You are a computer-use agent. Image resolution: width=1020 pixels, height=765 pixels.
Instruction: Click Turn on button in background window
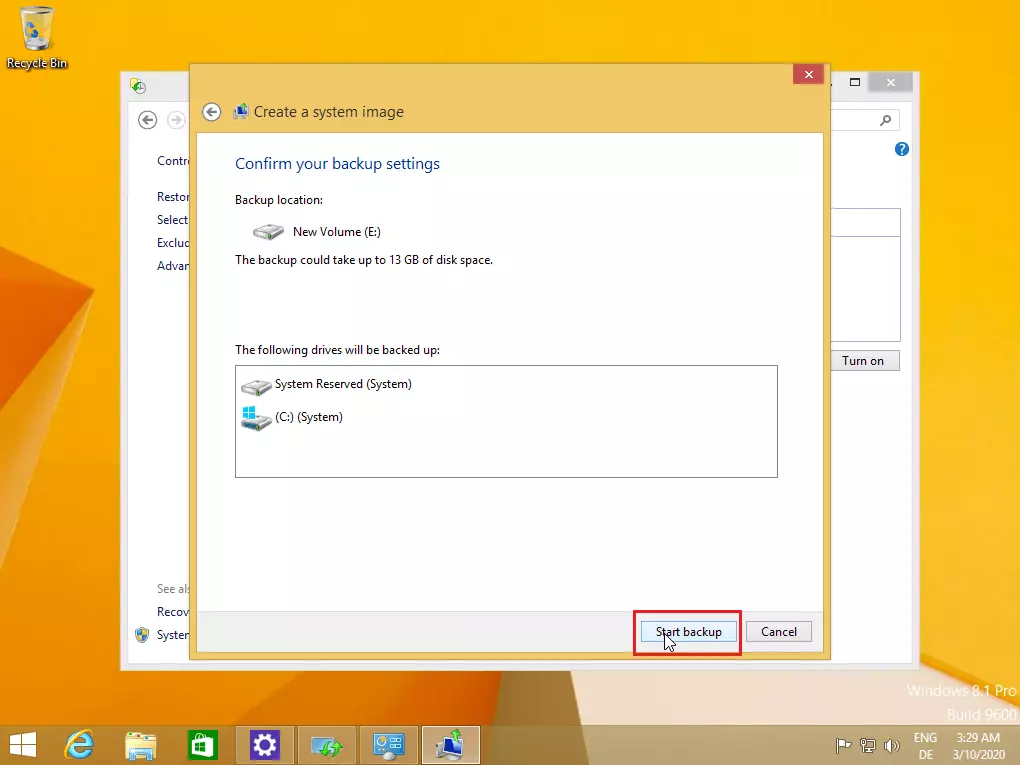[x=865, y=361]
